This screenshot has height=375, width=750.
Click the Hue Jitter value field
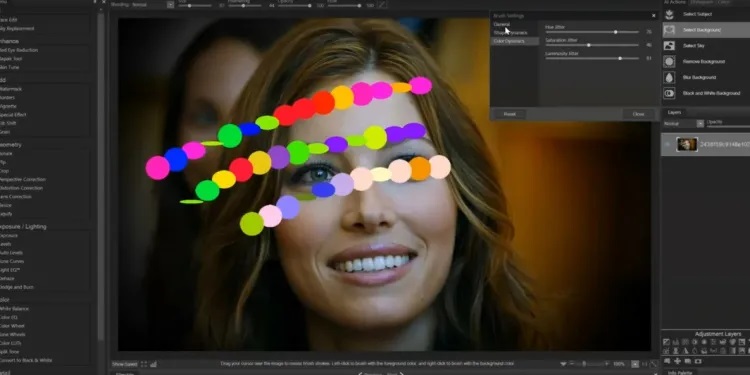point(649,32)
